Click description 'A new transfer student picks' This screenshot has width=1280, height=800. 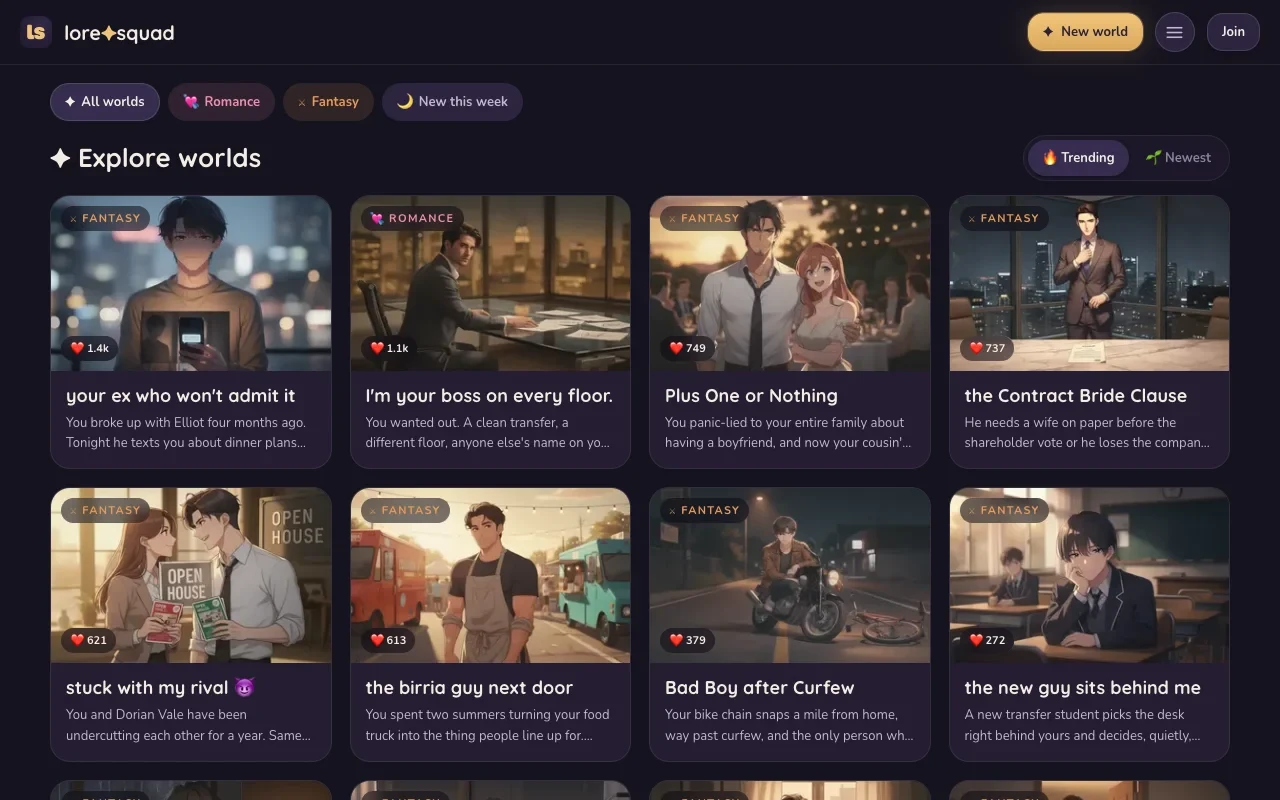tap(1082, 725)
